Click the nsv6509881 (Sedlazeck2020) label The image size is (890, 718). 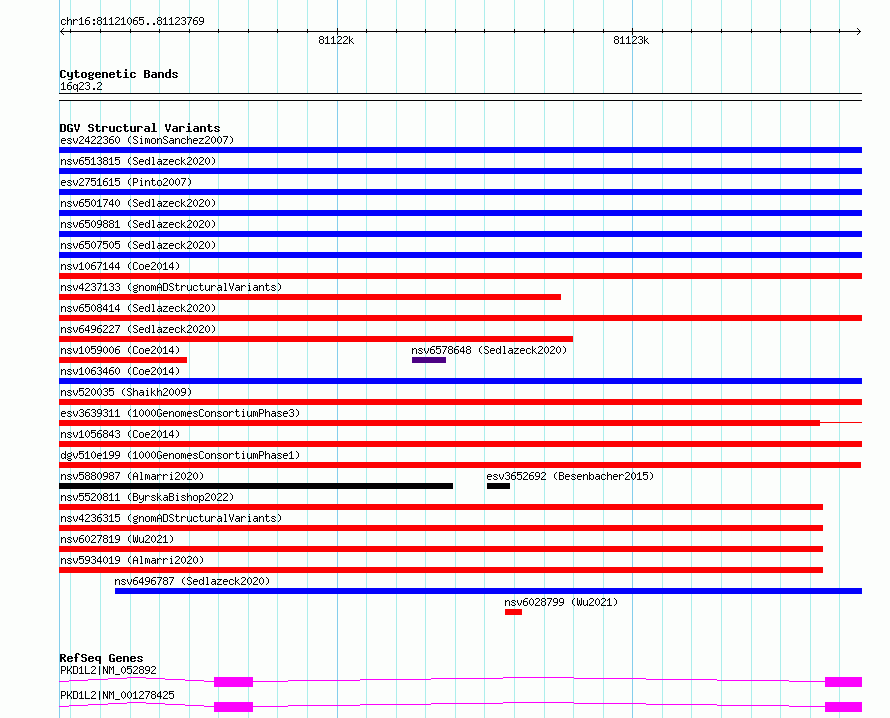click(x=138, y=224)
